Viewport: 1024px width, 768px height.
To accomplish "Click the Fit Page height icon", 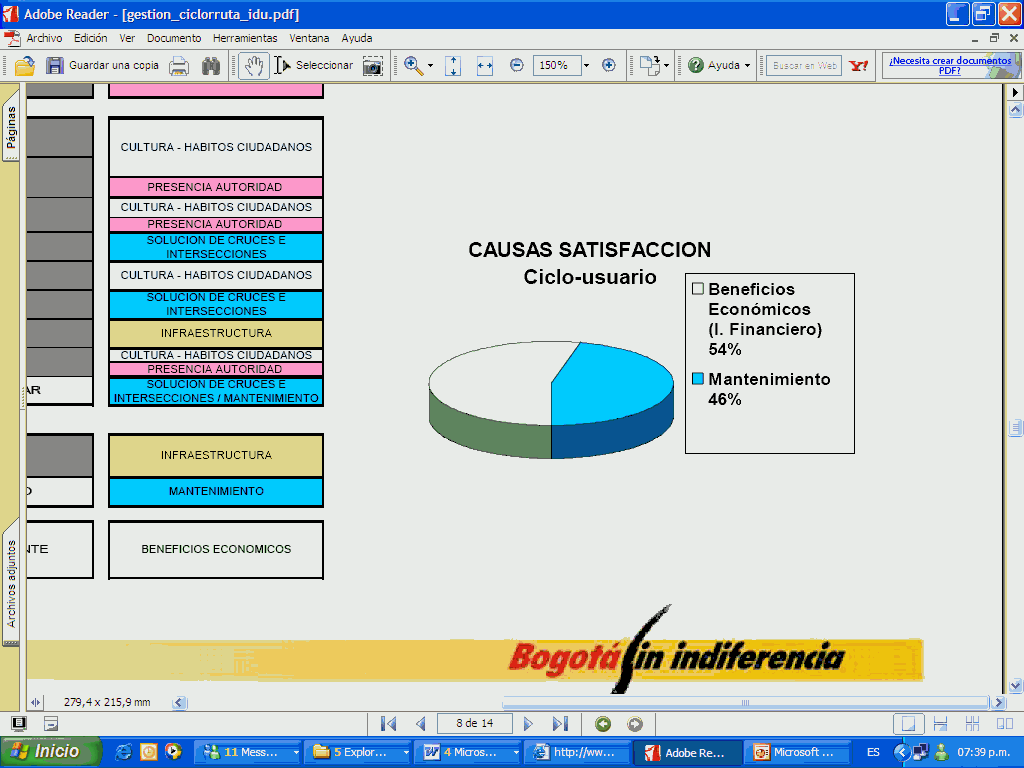I will coord(453,66).
